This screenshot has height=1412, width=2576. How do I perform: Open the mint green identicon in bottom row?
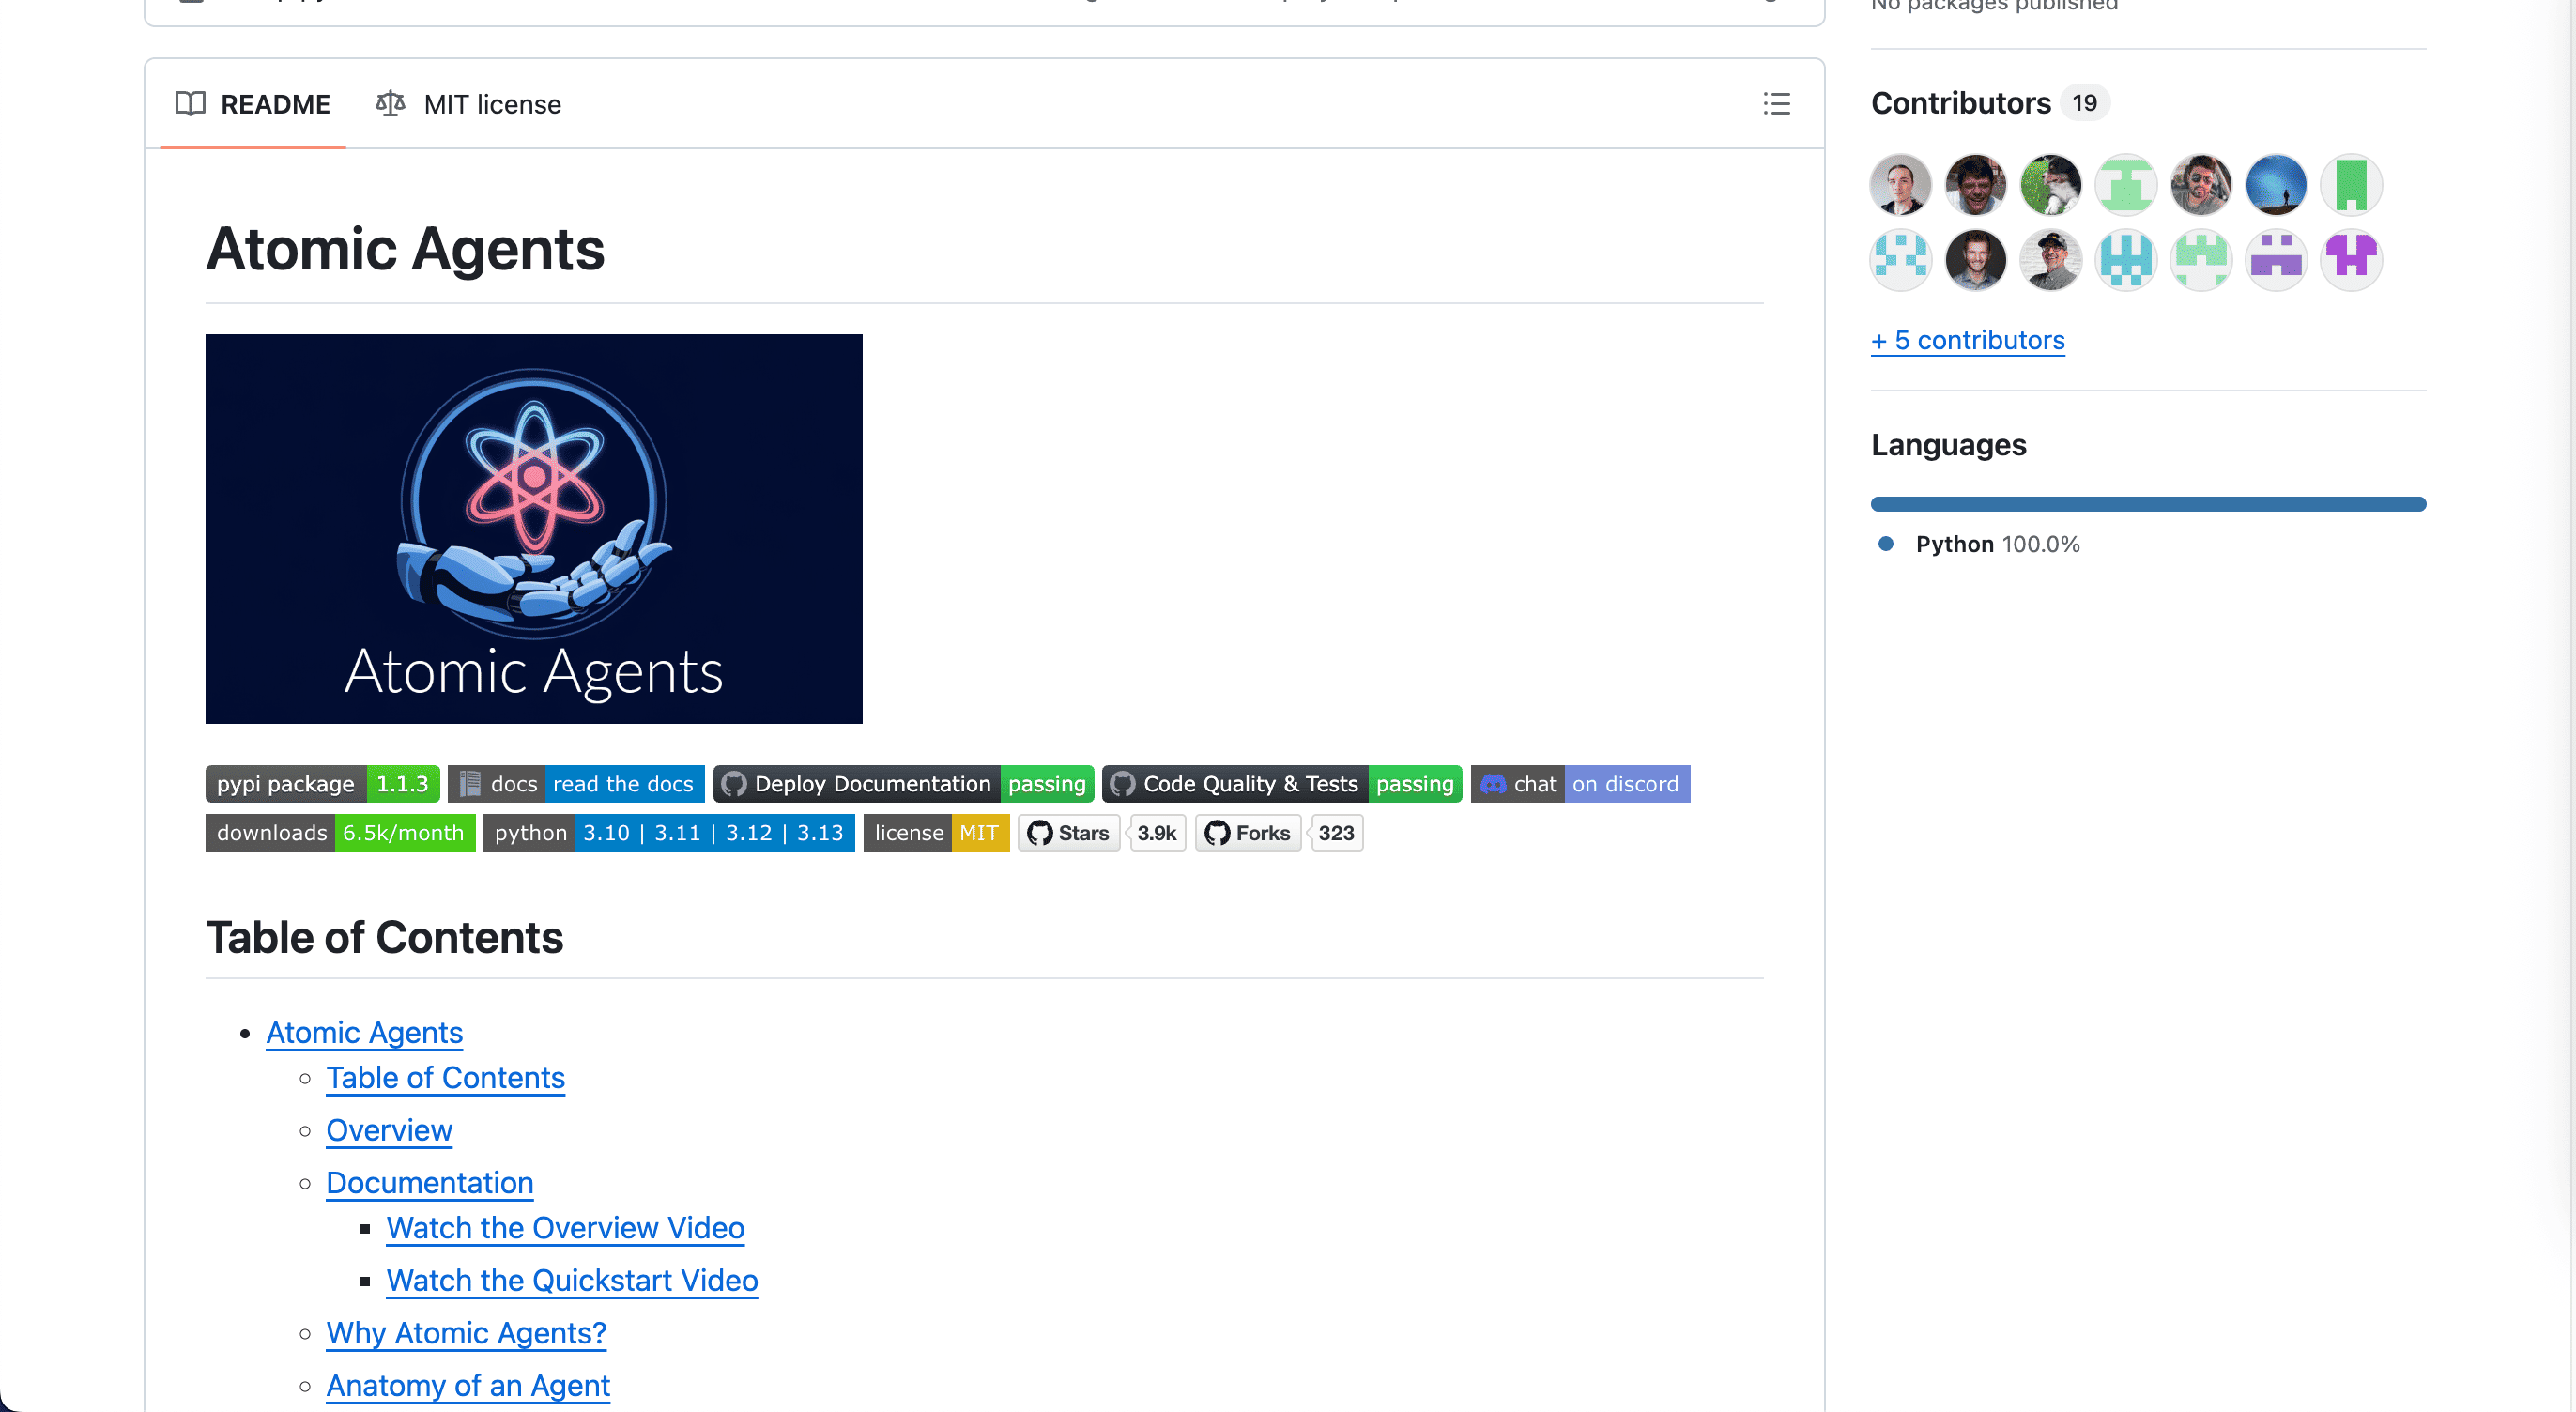click(x=2201, y=260)
